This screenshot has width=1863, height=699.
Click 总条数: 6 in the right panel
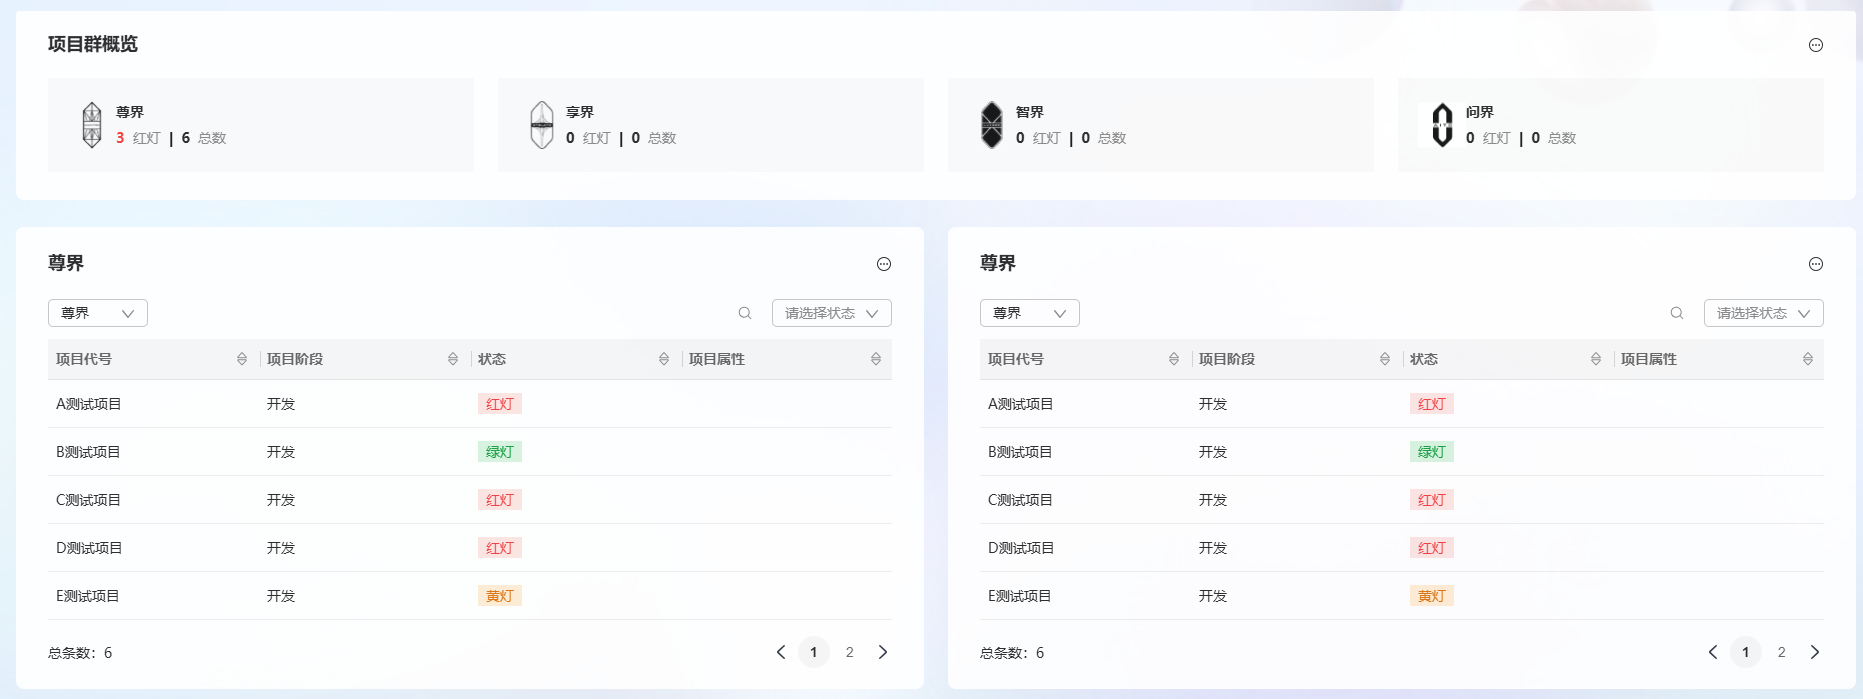(1012, 653)
